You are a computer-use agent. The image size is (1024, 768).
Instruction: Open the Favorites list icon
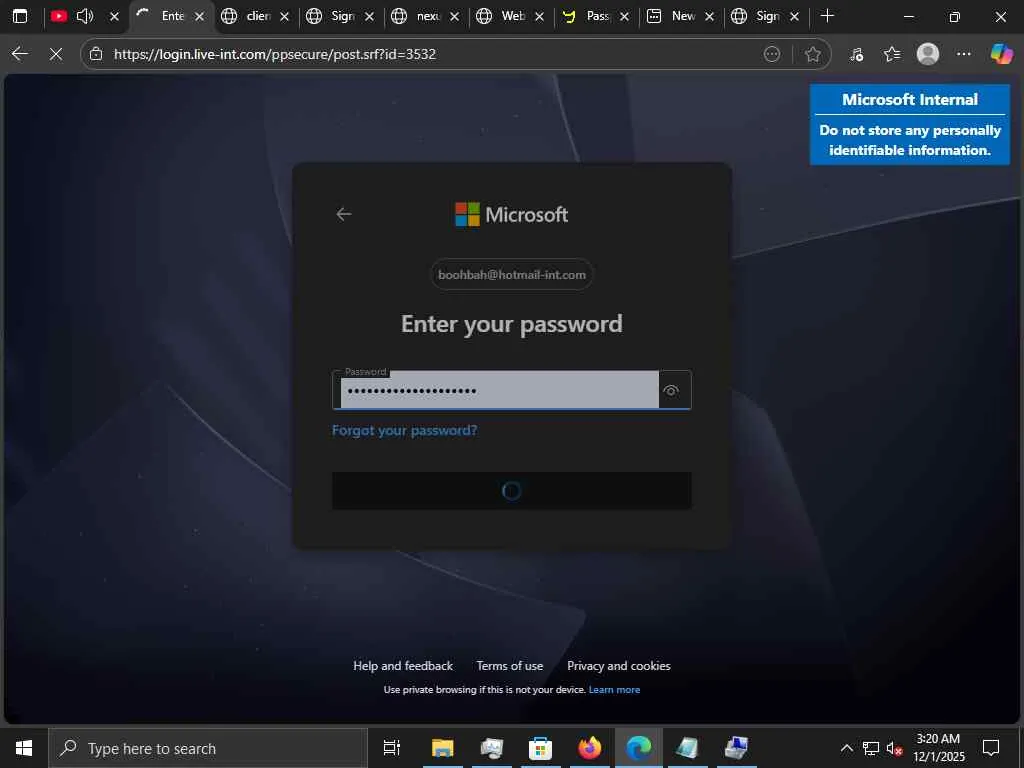pyautogui.click(x=892, y=54)
